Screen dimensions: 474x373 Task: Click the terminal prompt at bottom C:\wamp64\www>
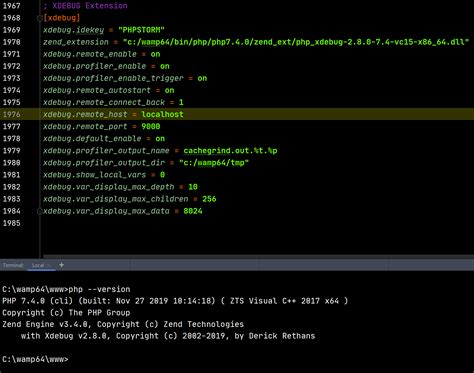[35, 359]
